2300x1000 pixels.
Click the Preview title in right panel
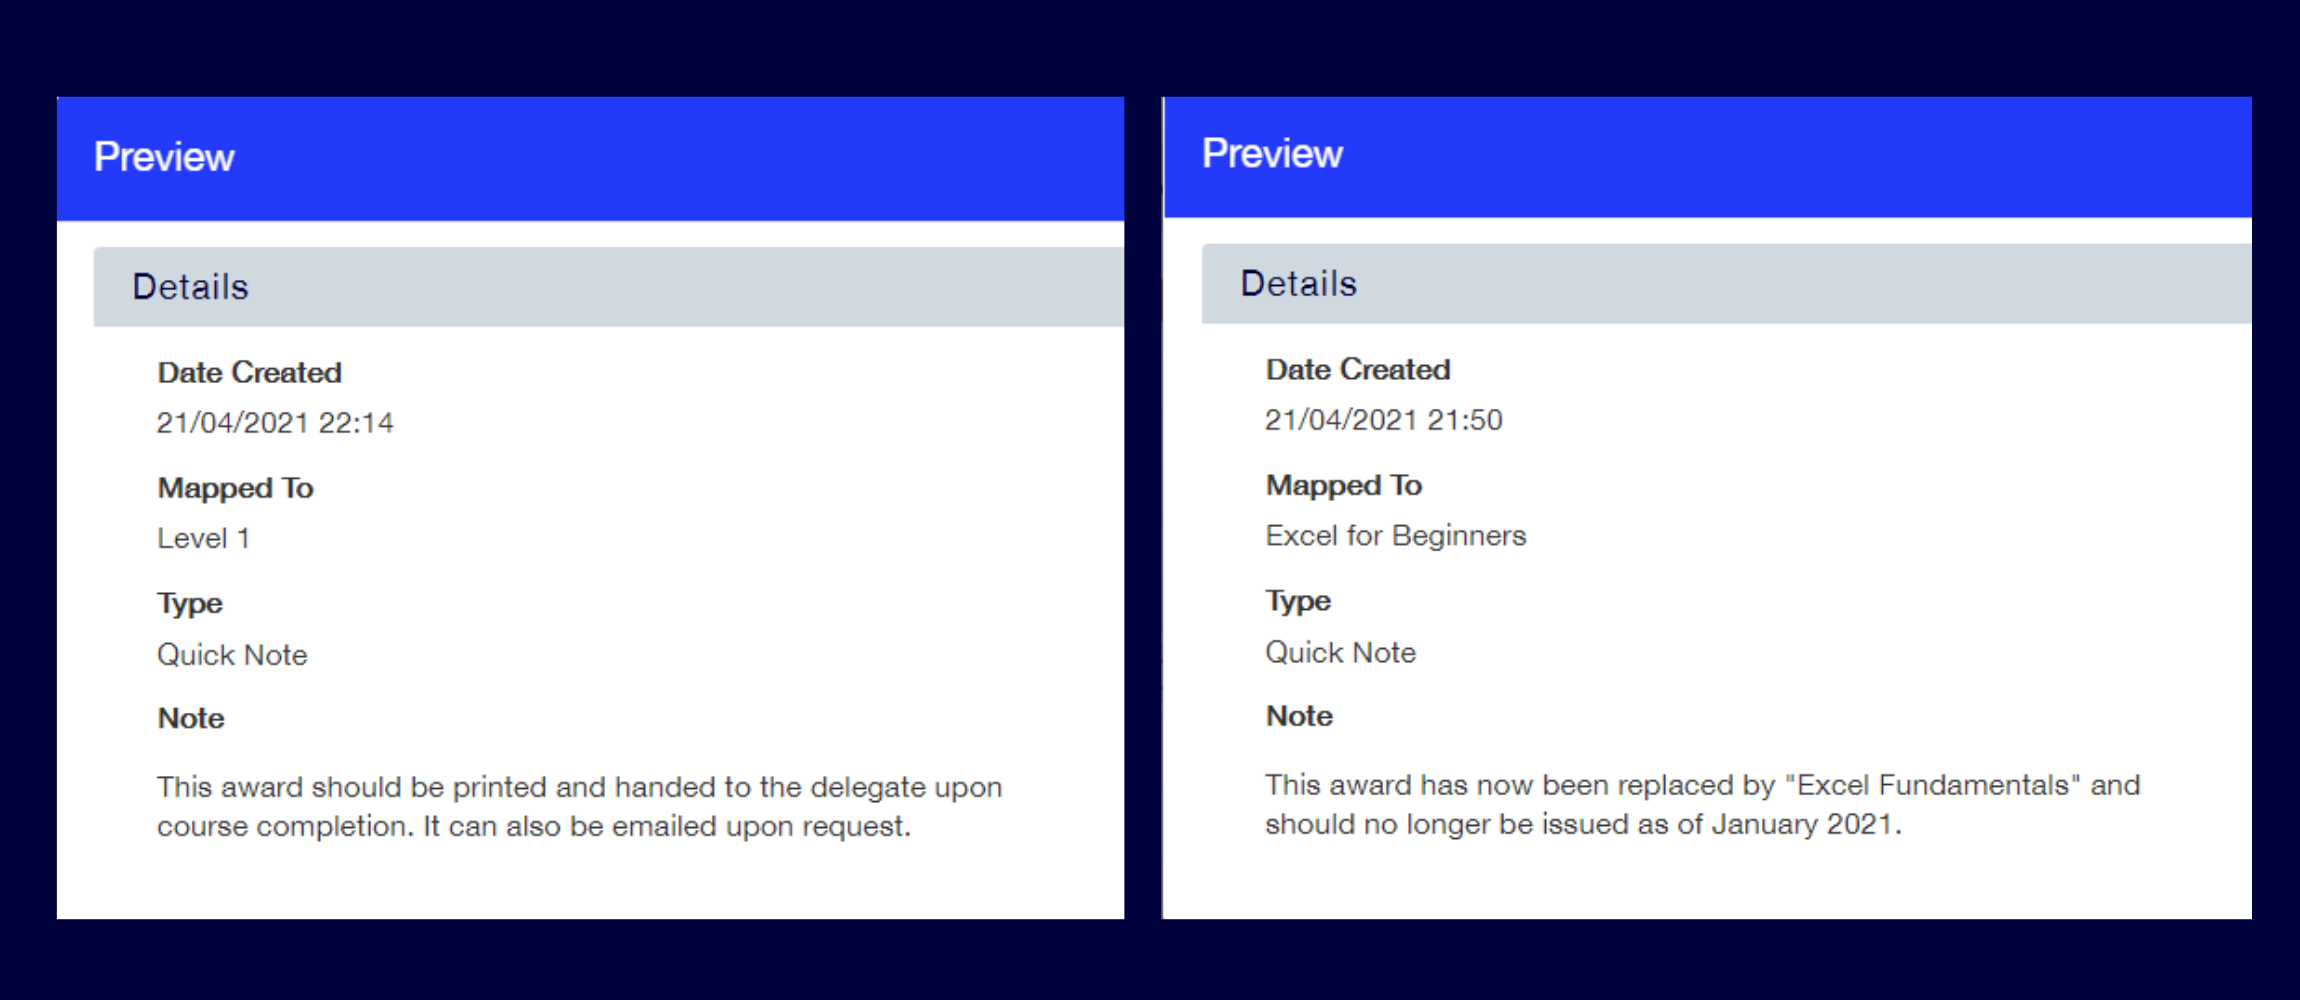click(x=1272, y=155)
